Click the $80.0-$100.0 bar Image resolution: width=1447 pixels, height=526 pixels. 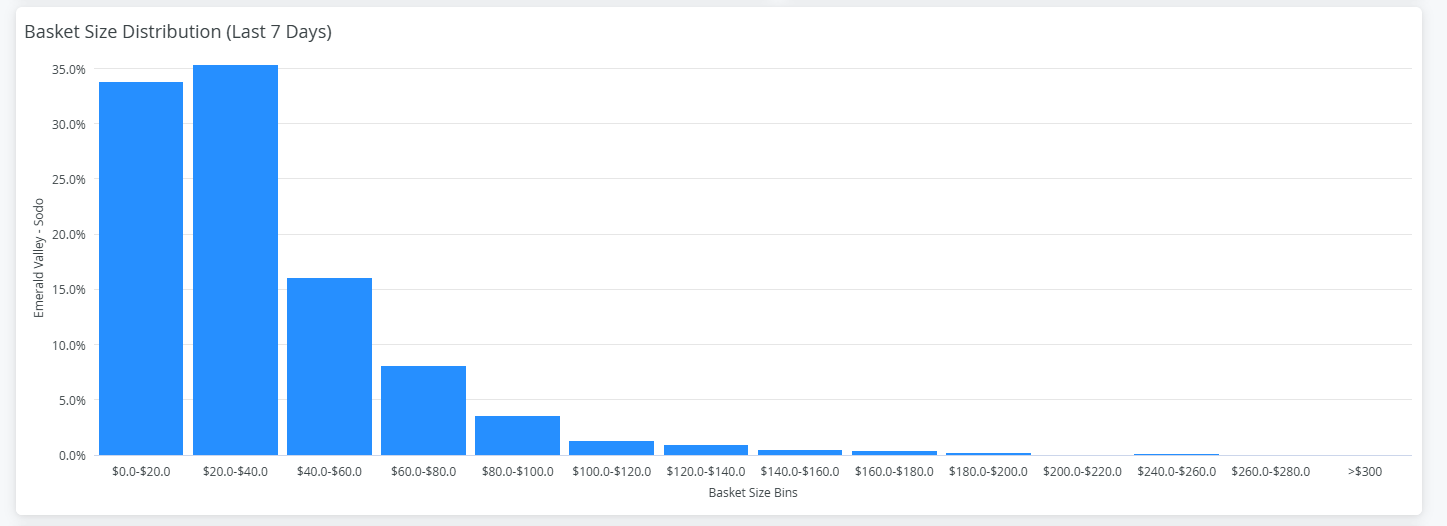tap(517, 435)
